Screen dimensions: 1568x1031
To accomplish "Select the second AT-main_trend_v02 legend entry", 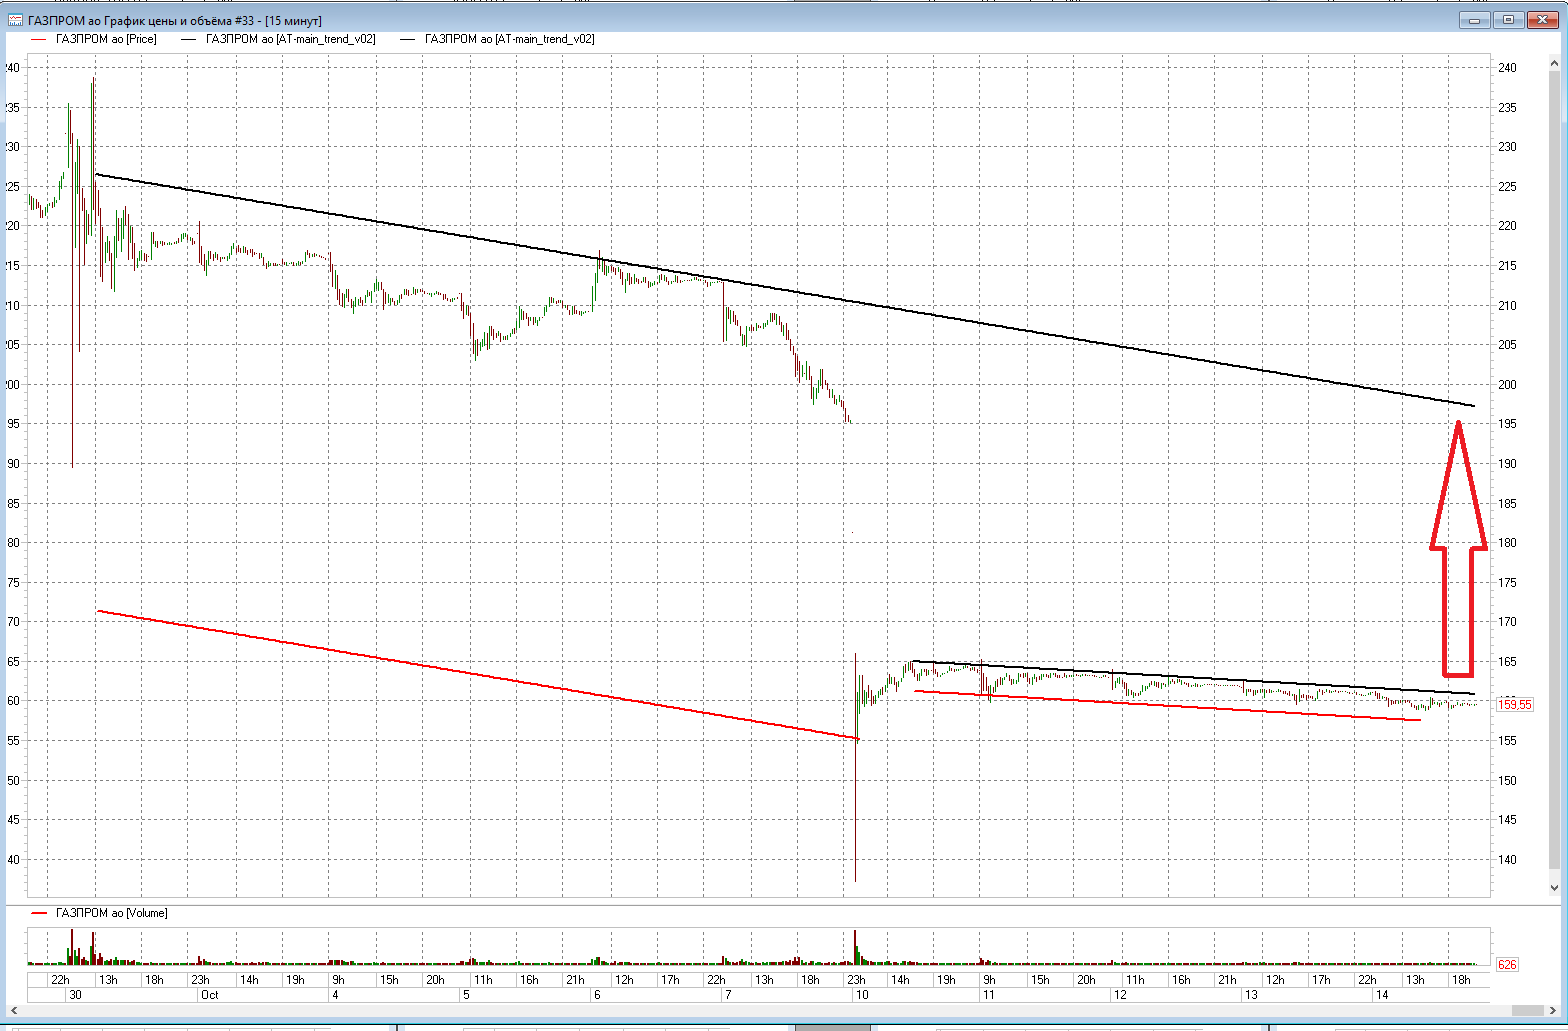I will click(509, 40).
